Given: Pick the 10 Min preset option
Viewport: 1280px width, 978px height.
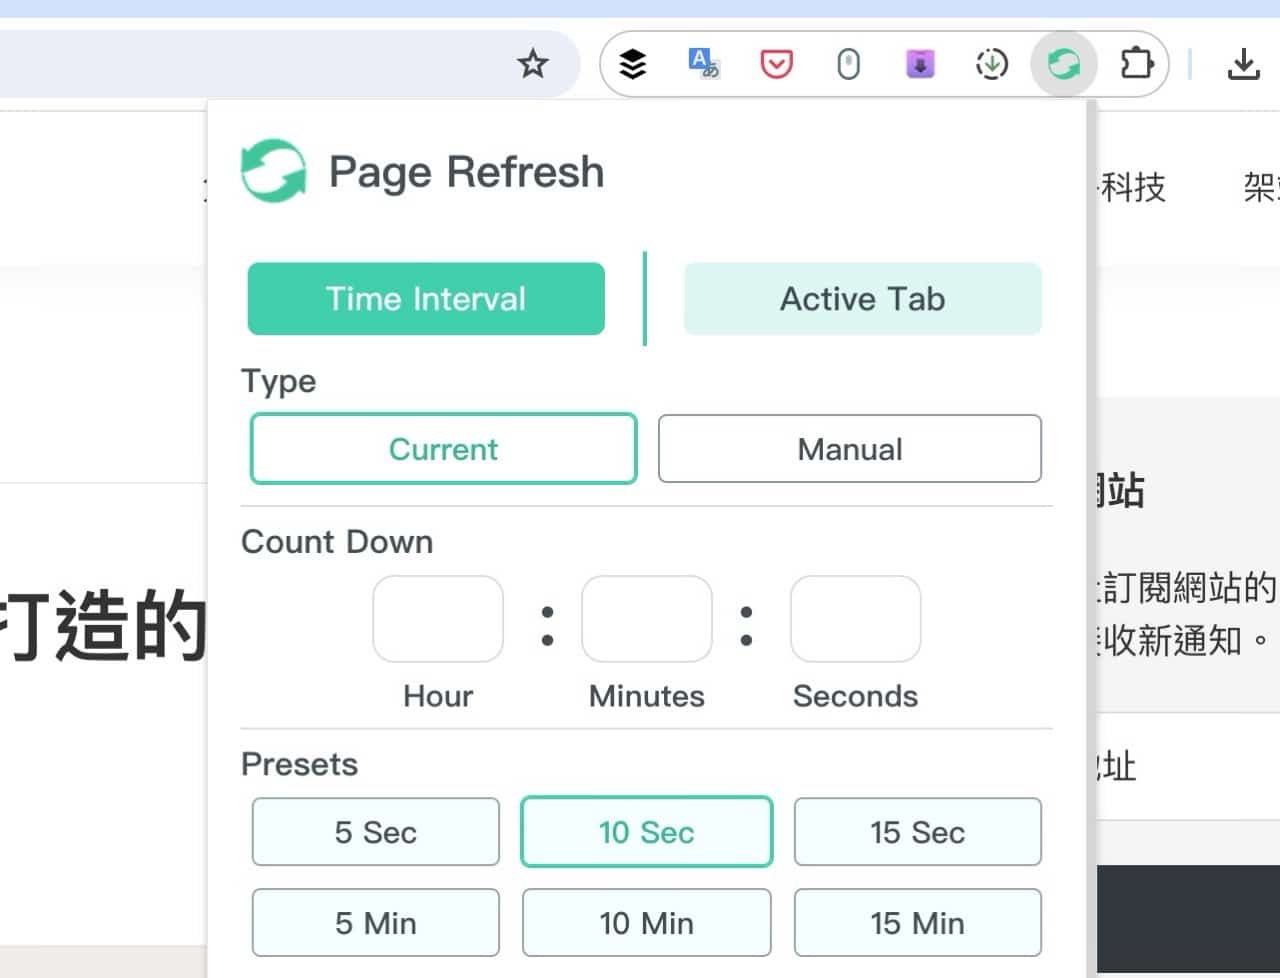Looking at the screenshot, I should click(x=646, y=922).
